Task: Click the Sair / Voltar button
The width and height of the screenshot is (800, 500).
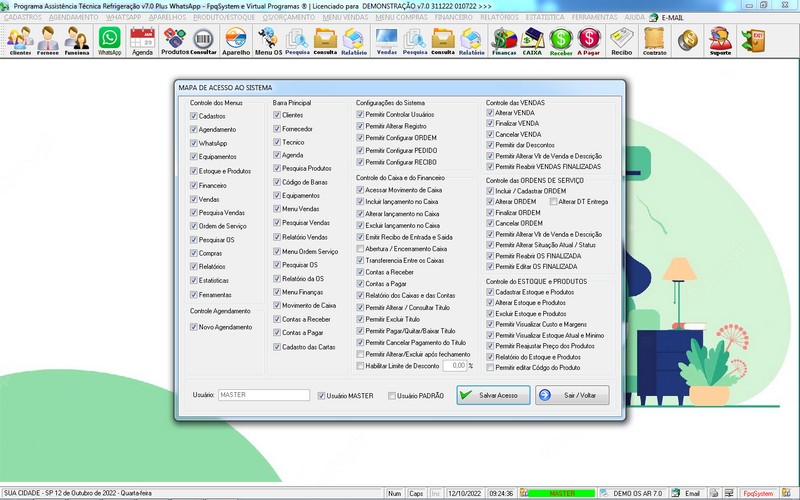Action: coord(571,395)
